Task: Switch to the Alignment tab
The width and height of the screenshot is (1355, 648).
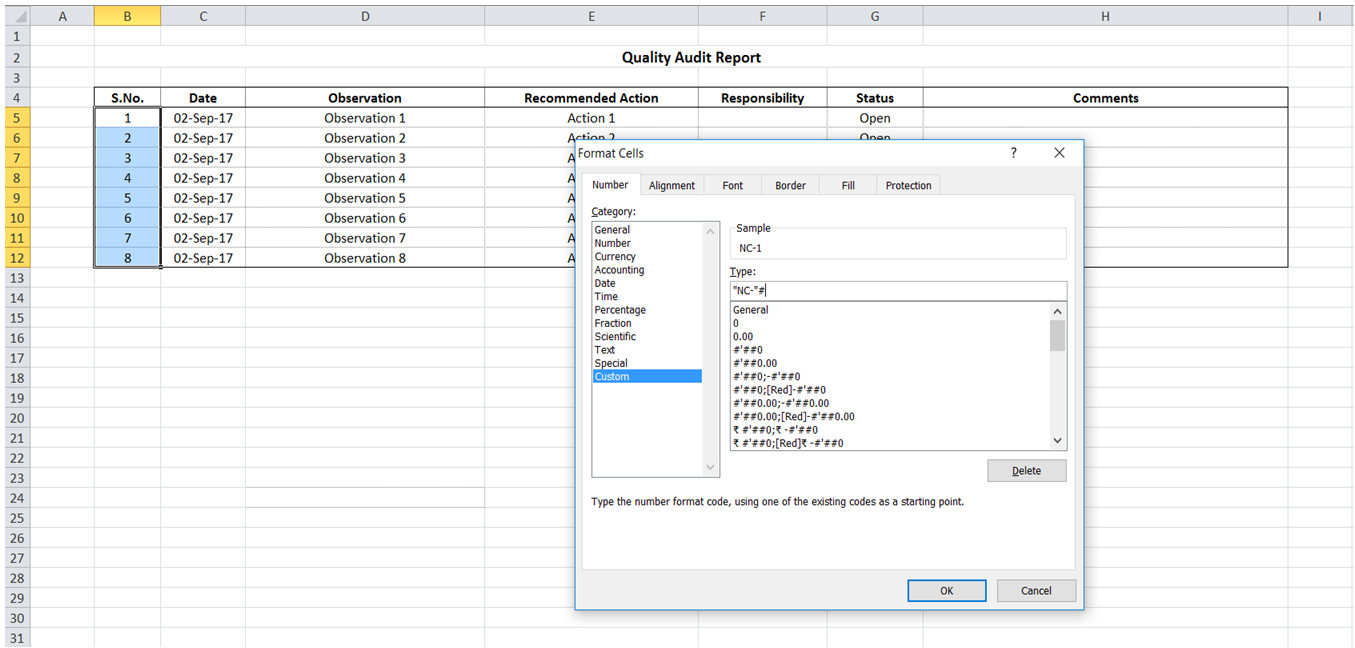Action: (x=671, y=185)
